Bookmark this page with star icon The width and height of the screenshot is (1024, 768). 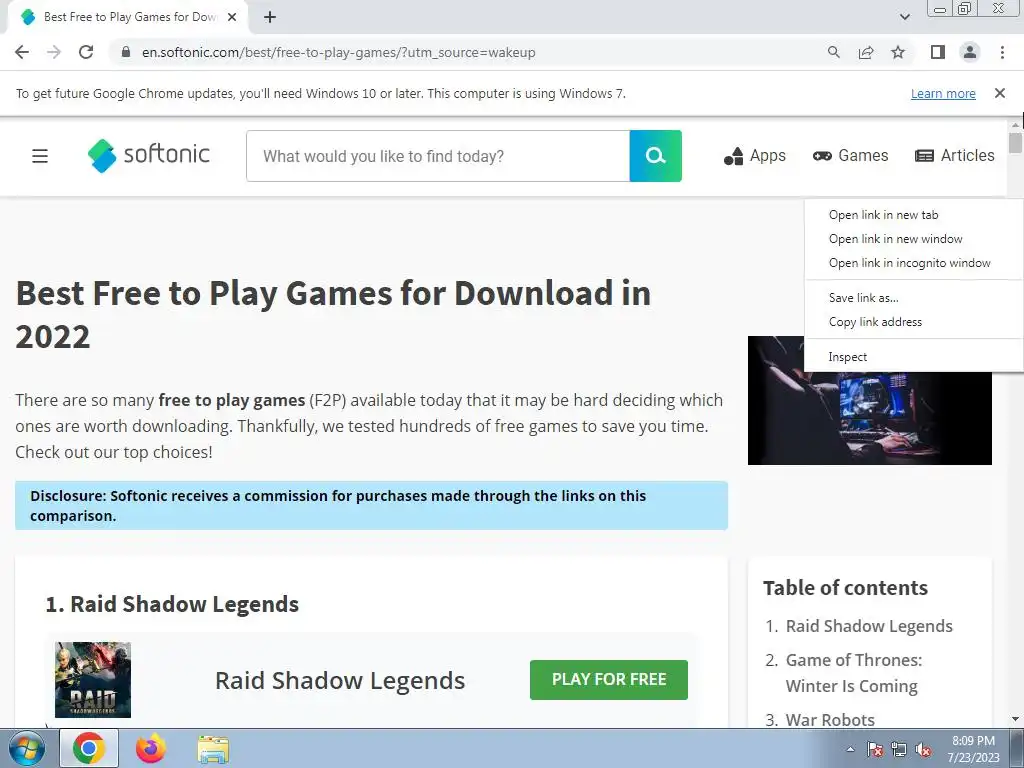point(898,52)
